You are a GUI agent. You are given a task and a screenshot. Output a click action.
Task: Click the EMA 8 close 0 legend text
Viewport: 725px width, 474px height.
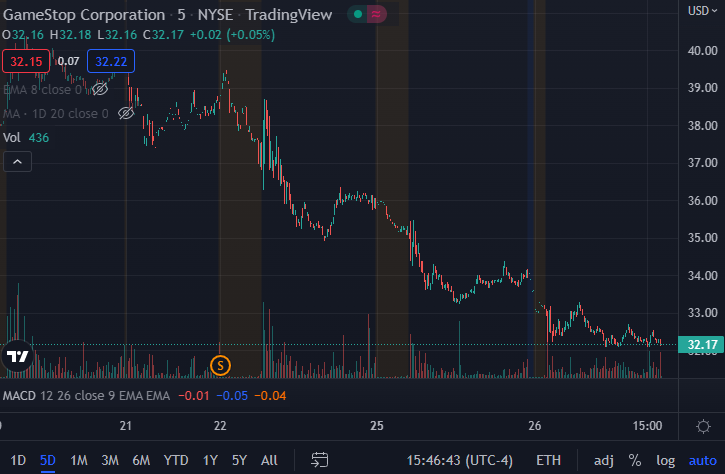(43, 89)
